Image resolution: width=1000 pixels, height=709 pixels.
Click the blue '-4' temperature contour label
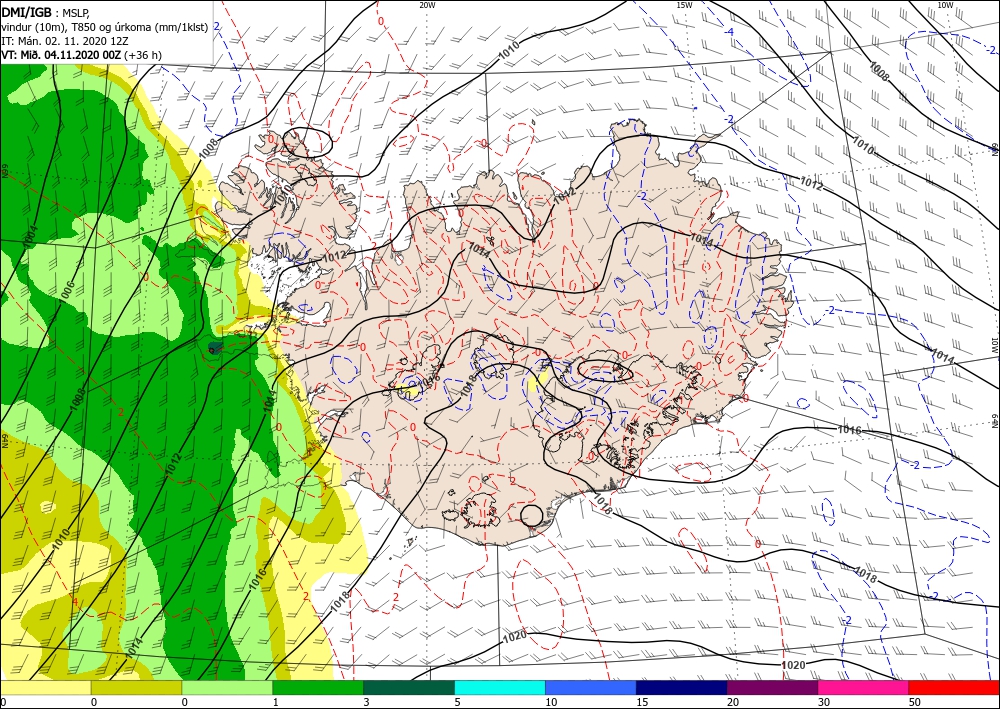[730, 32]
